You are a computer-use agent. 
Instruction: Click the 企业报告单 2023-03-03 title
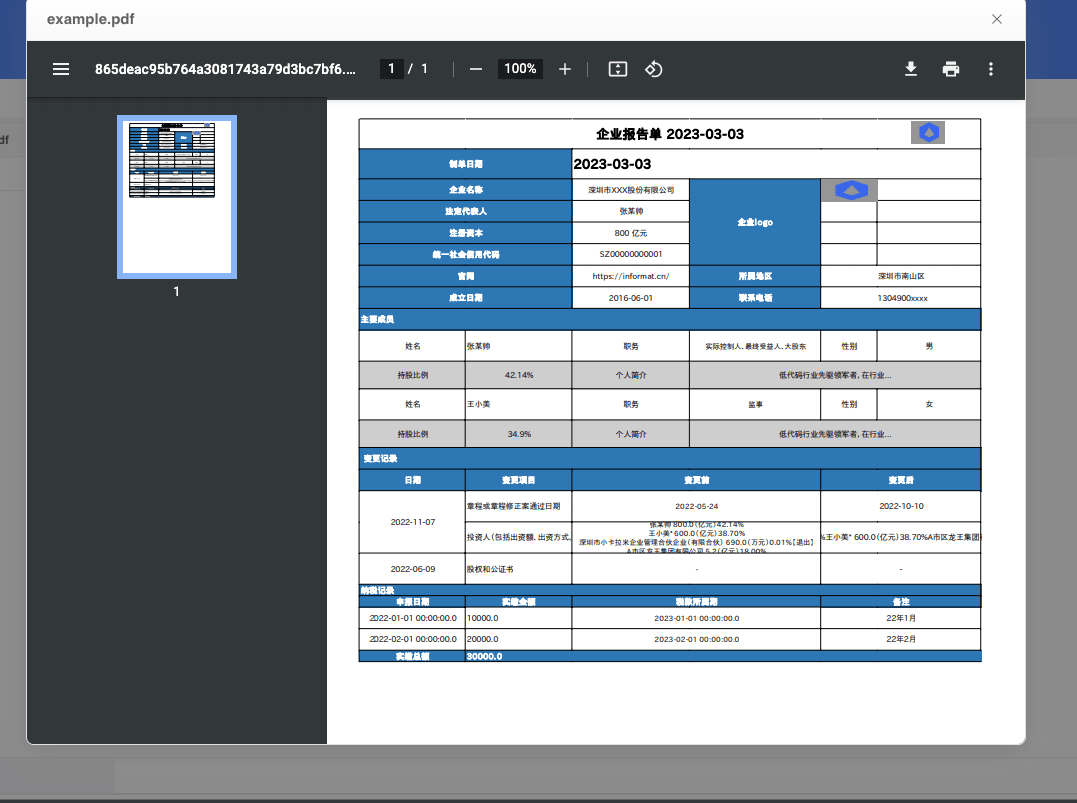(669, 134)
